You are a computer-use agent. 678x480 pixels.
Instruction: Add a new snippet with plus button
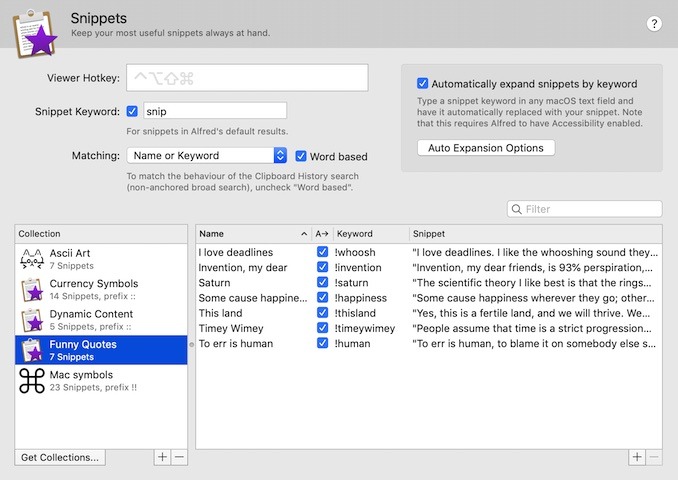[637, 457]
